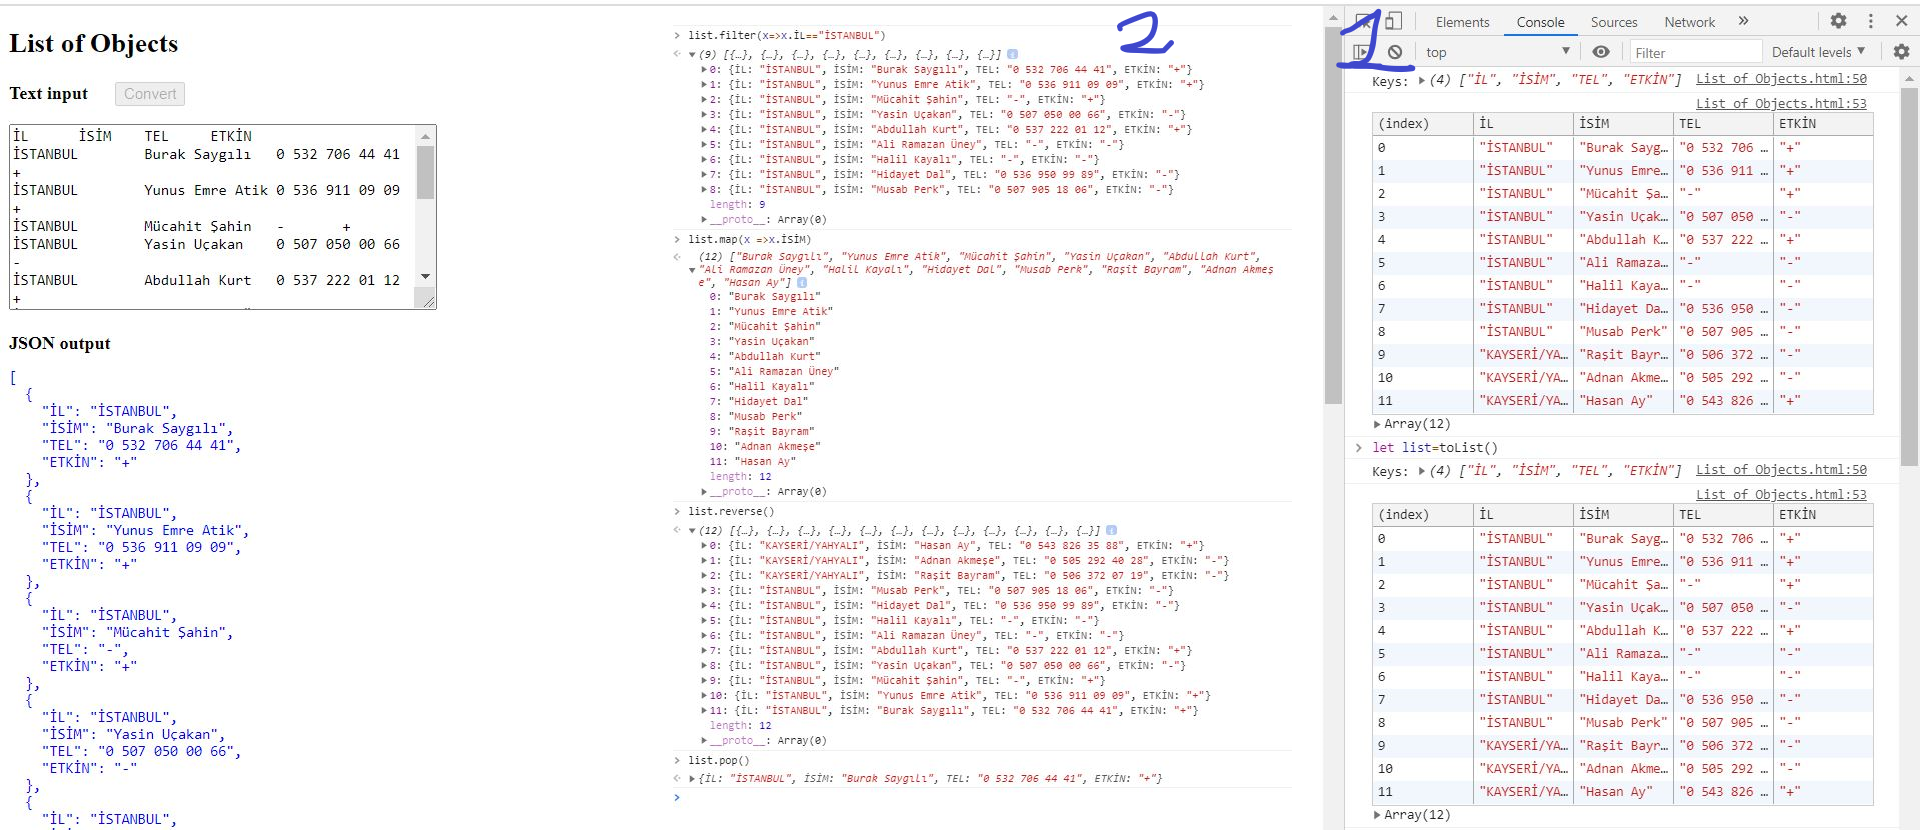Expand reversed item 0 Hasan Ay
The width and height of the screenshot is (1920, 830).
click(x=704, y=546)
